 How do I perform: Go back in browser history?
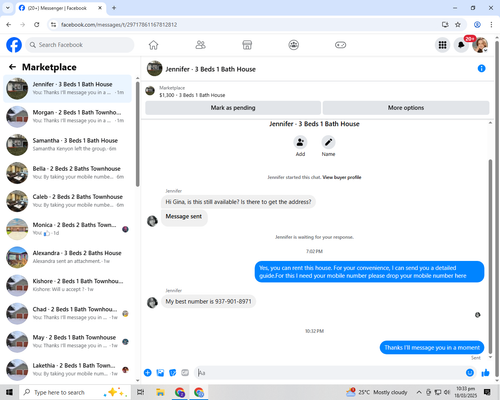pos(9,25)
